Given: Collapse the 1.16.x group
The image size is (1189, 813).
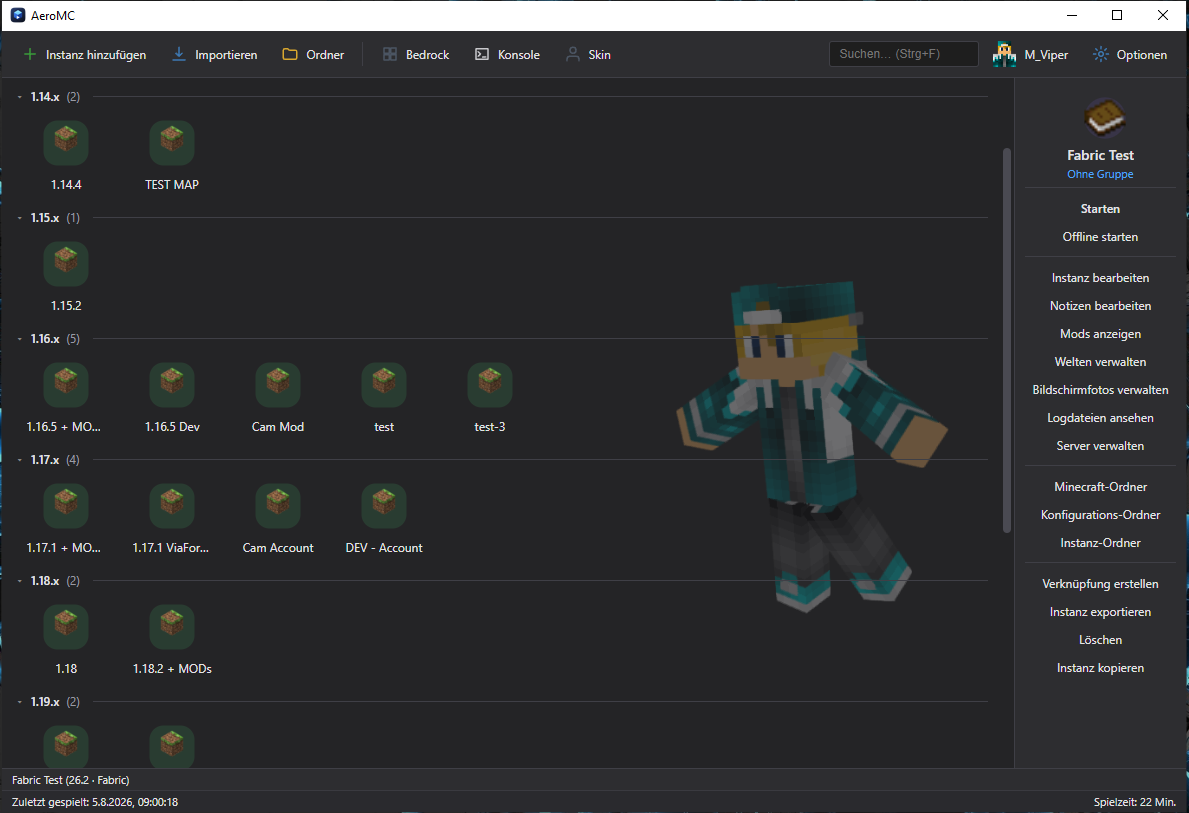Looking at the screenshot, I should pos(20,339).
